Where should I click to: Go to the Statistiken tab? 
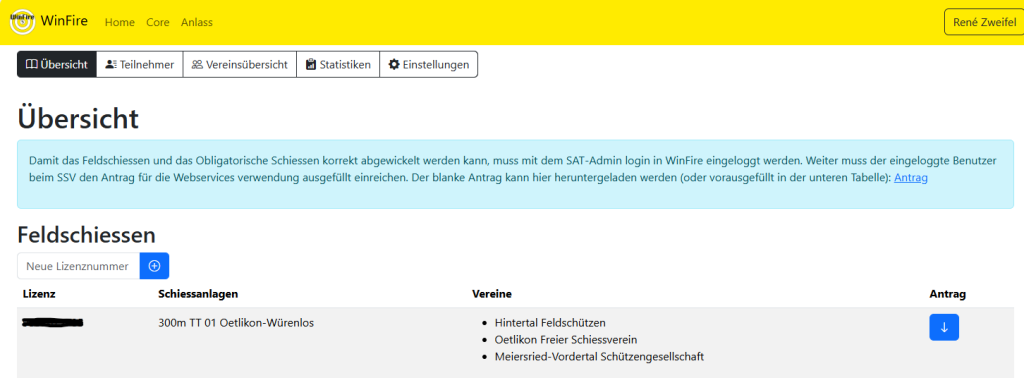click(338, 65)
